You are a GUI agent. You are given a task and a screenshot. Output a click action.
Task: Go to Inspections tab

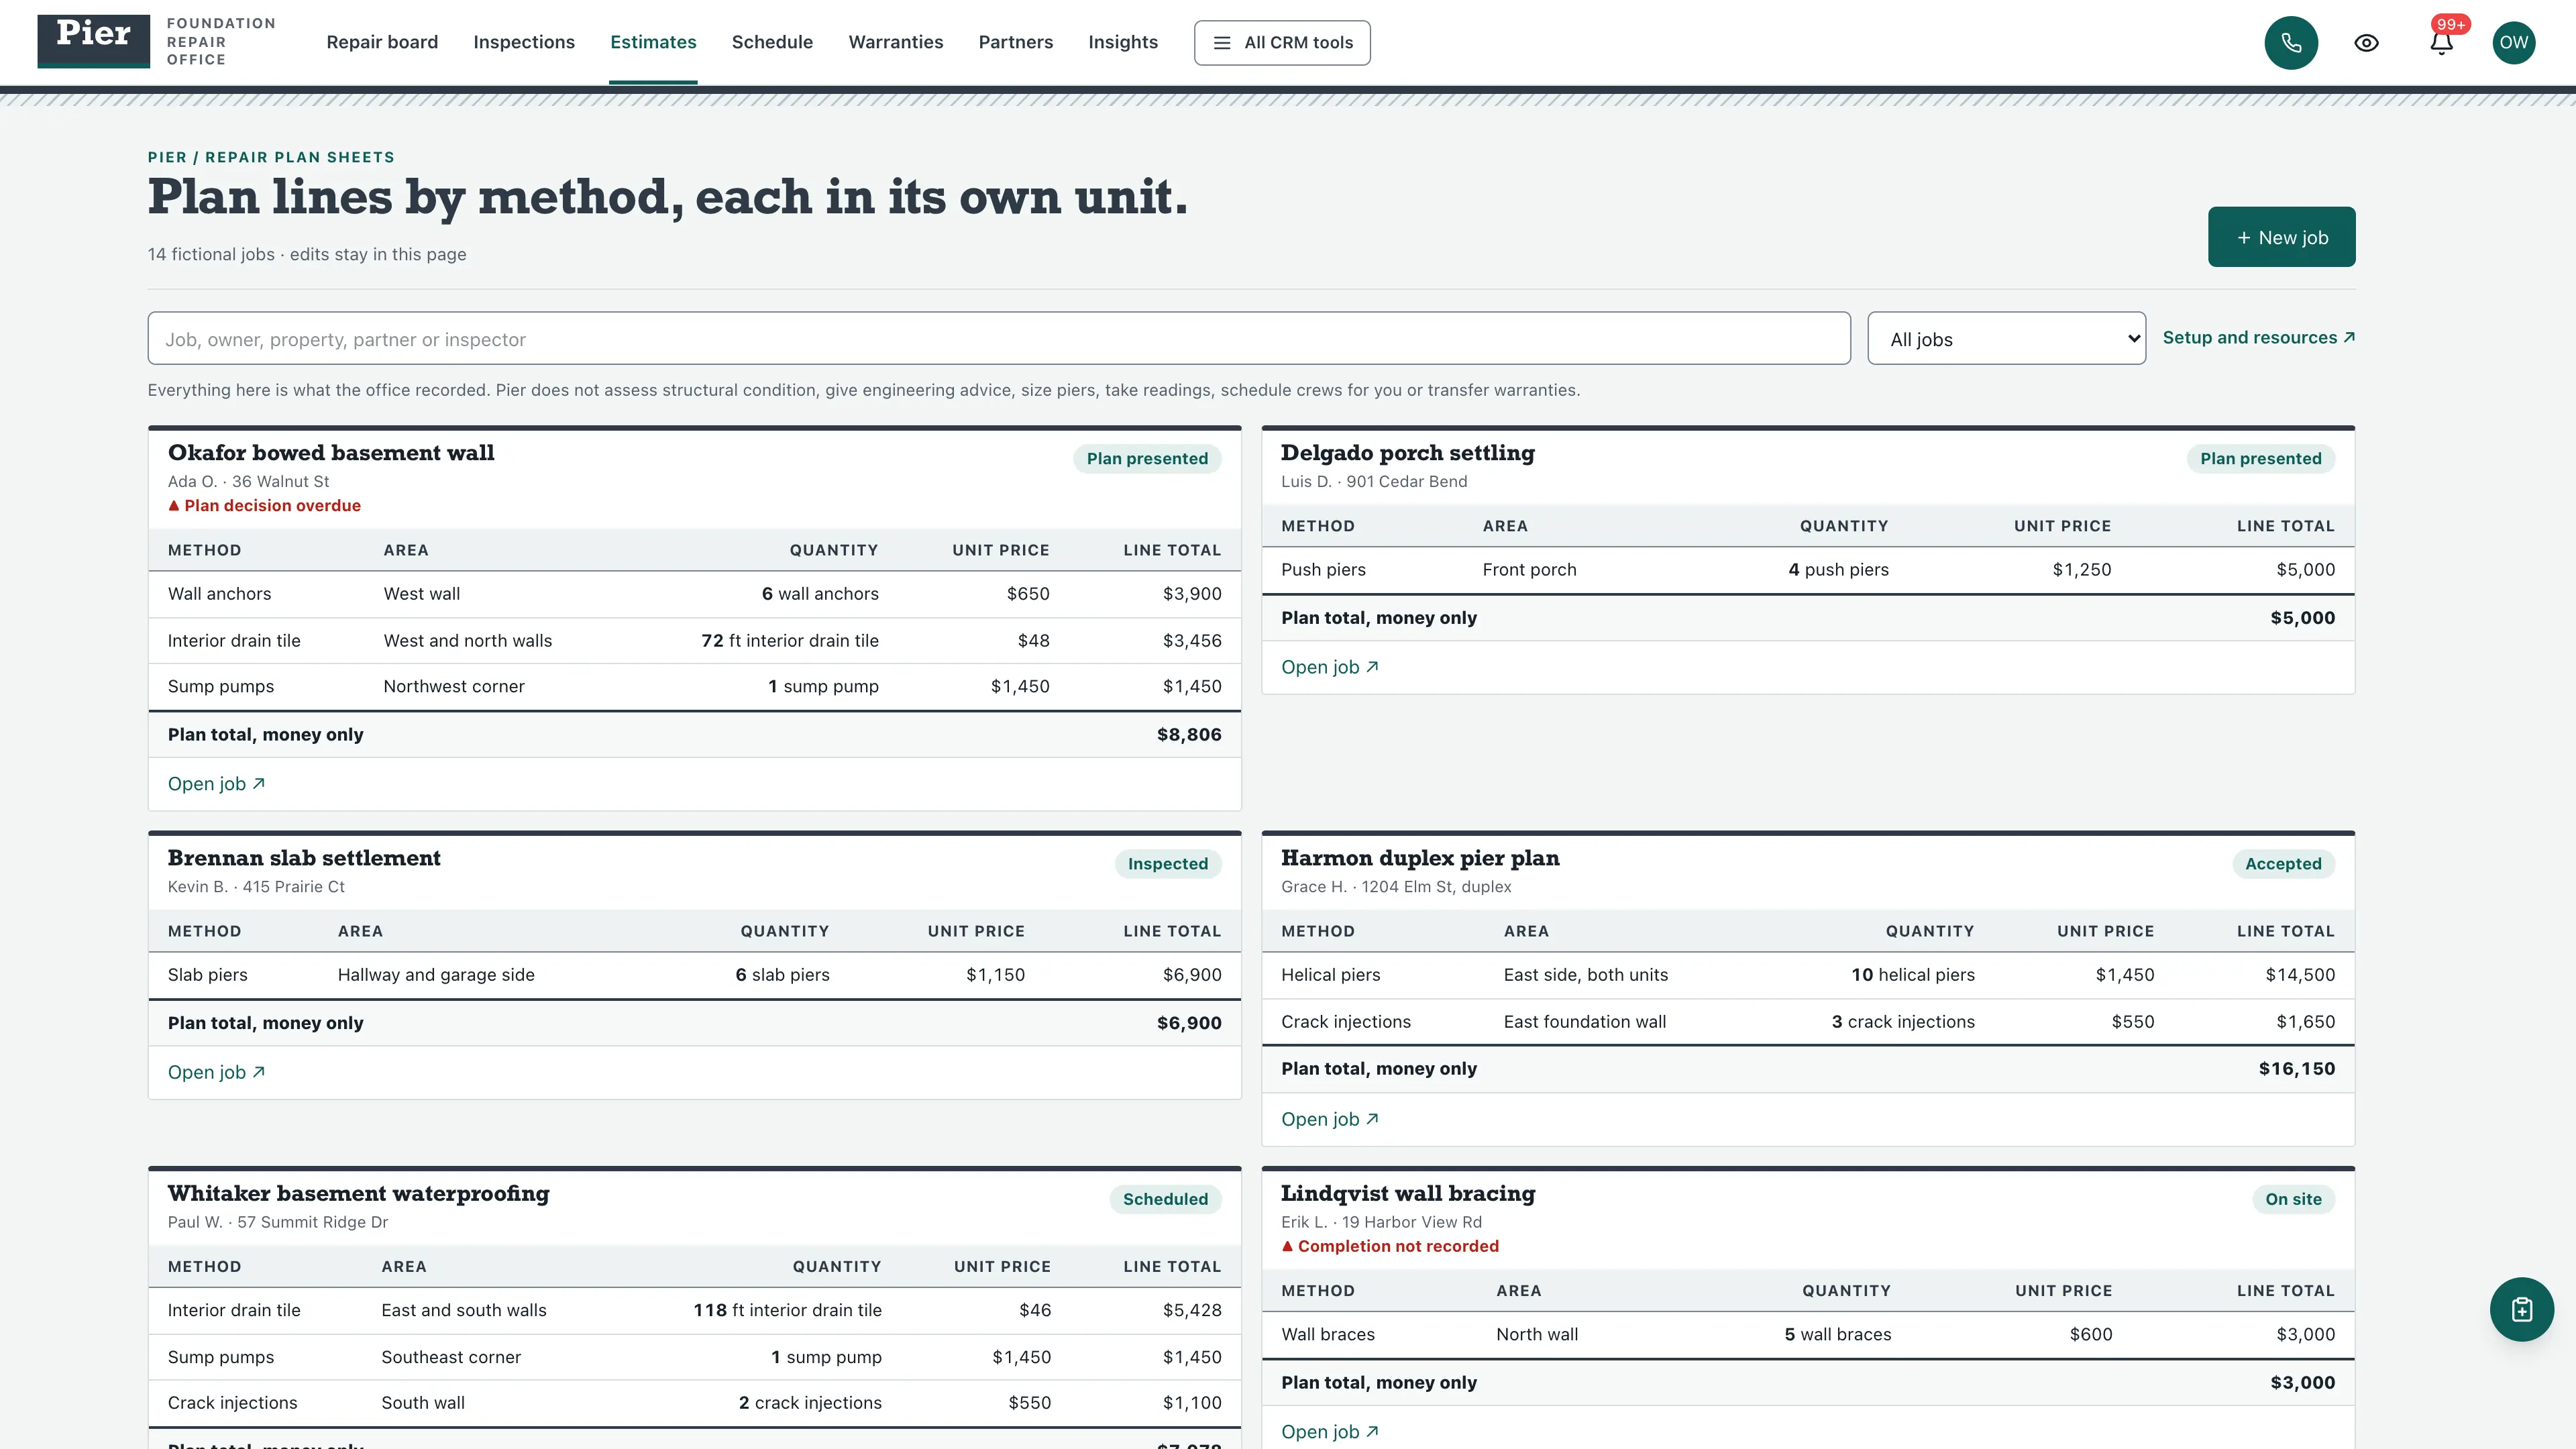[524, 42]
